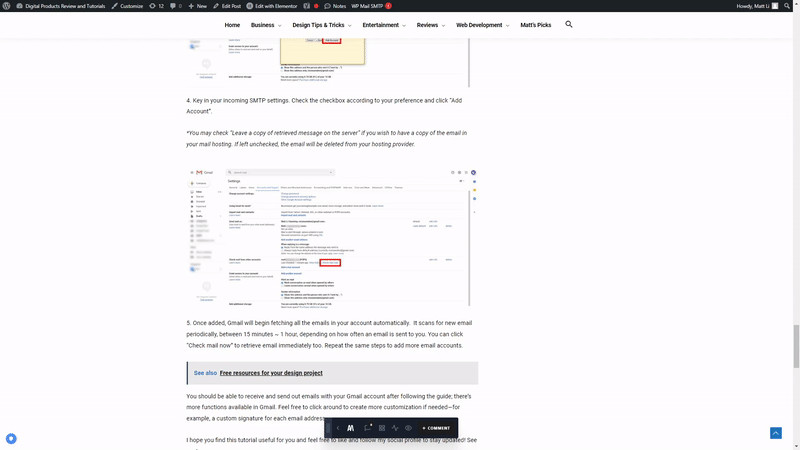
Task: Click the M logo in floating toolbar
Action: pos(351,428)
